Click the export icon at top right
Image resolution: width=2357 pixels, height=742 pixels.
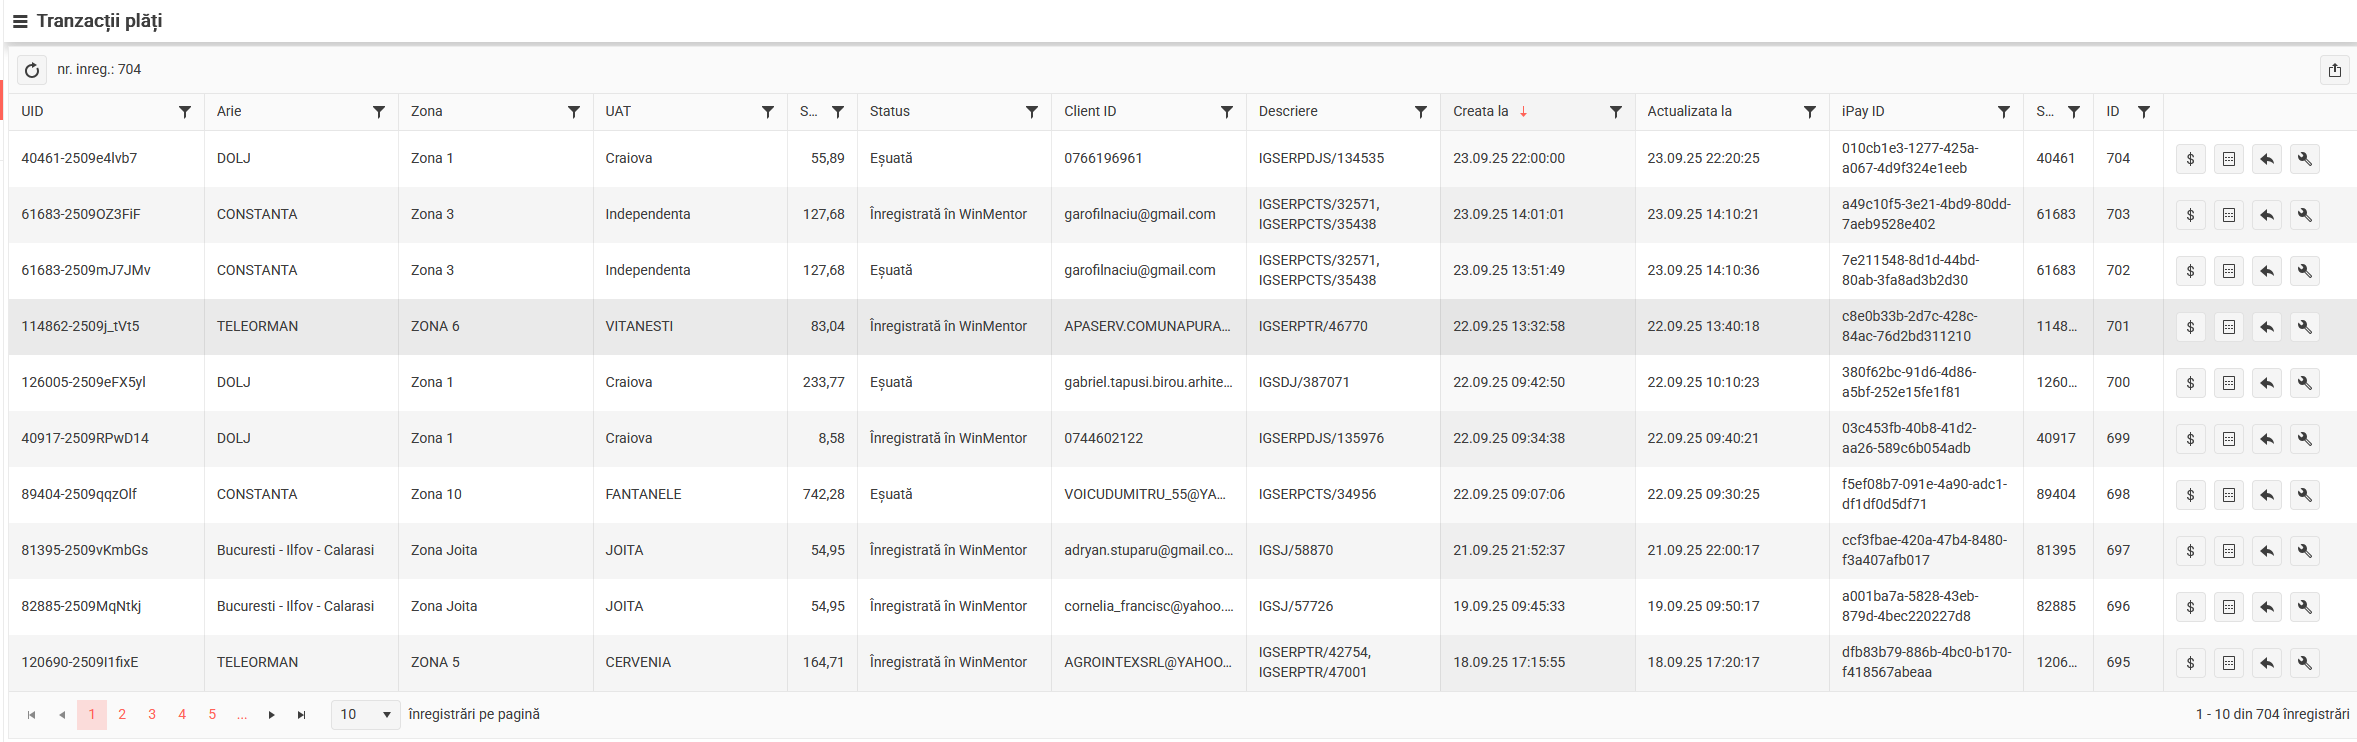(x=2334, y=70)
